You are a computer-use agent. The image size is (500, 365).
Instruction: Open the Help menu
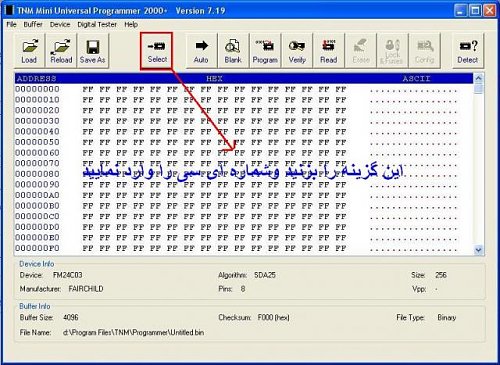pyautogui.click(x=131, y=24)
